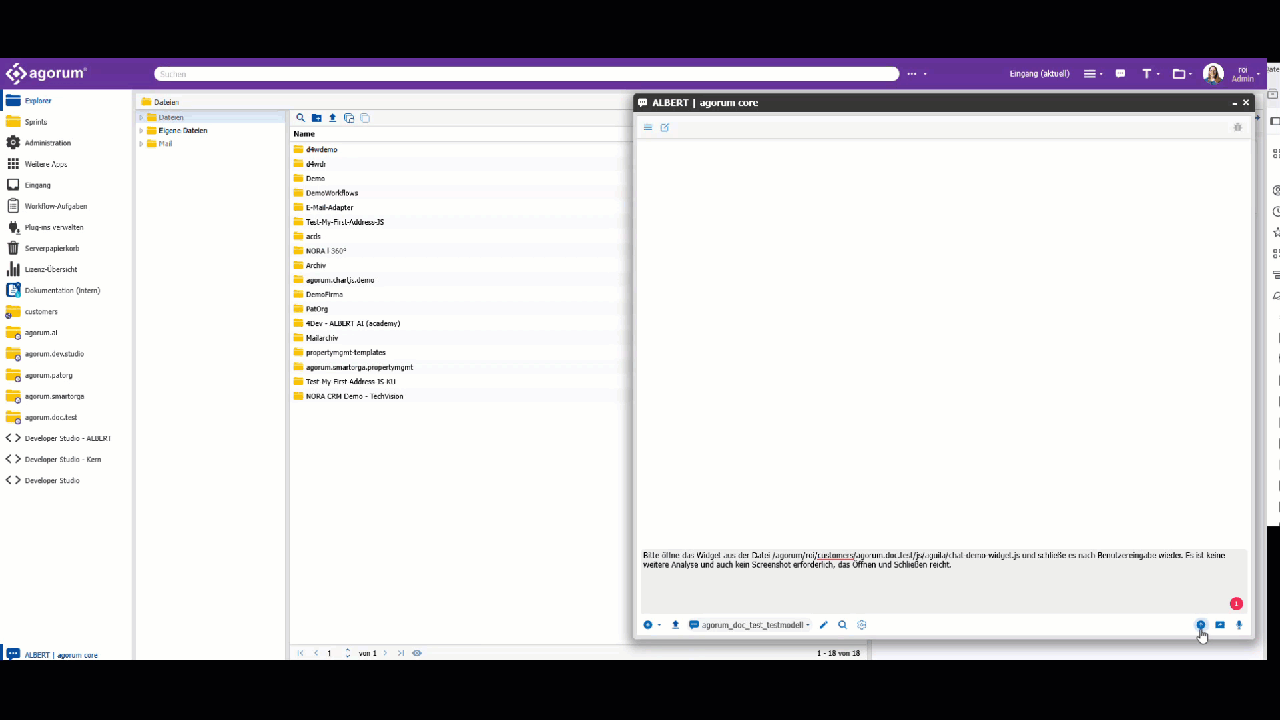
Task: Click the top search input field
Action: click(x=527, y=74)
